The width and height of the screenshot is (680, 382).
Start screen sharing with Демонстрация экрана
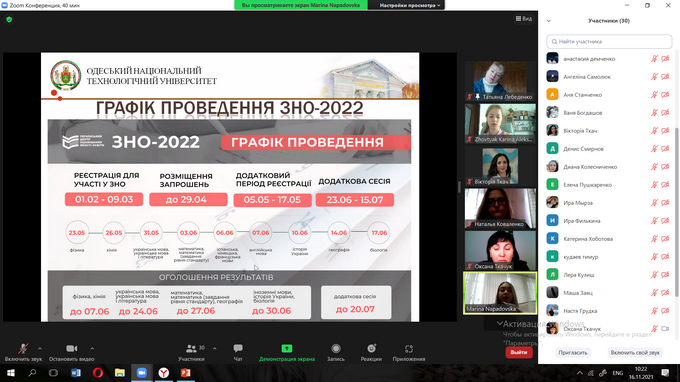pyautogui.click(x=287, y=349)
